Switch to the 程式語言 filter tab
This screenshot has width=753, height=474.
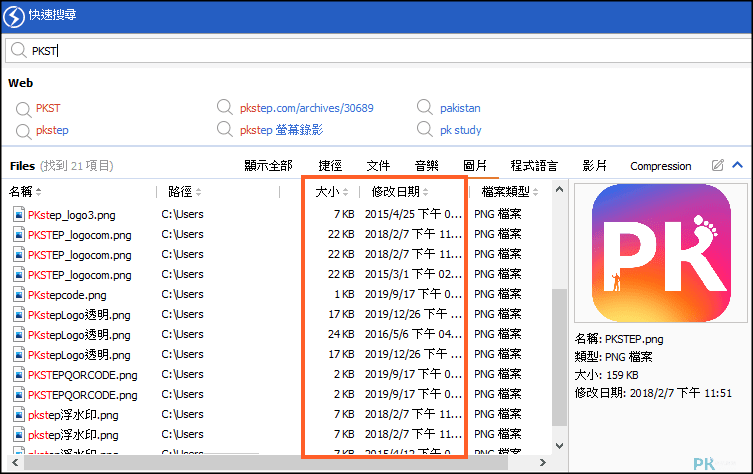pos(534,166)
